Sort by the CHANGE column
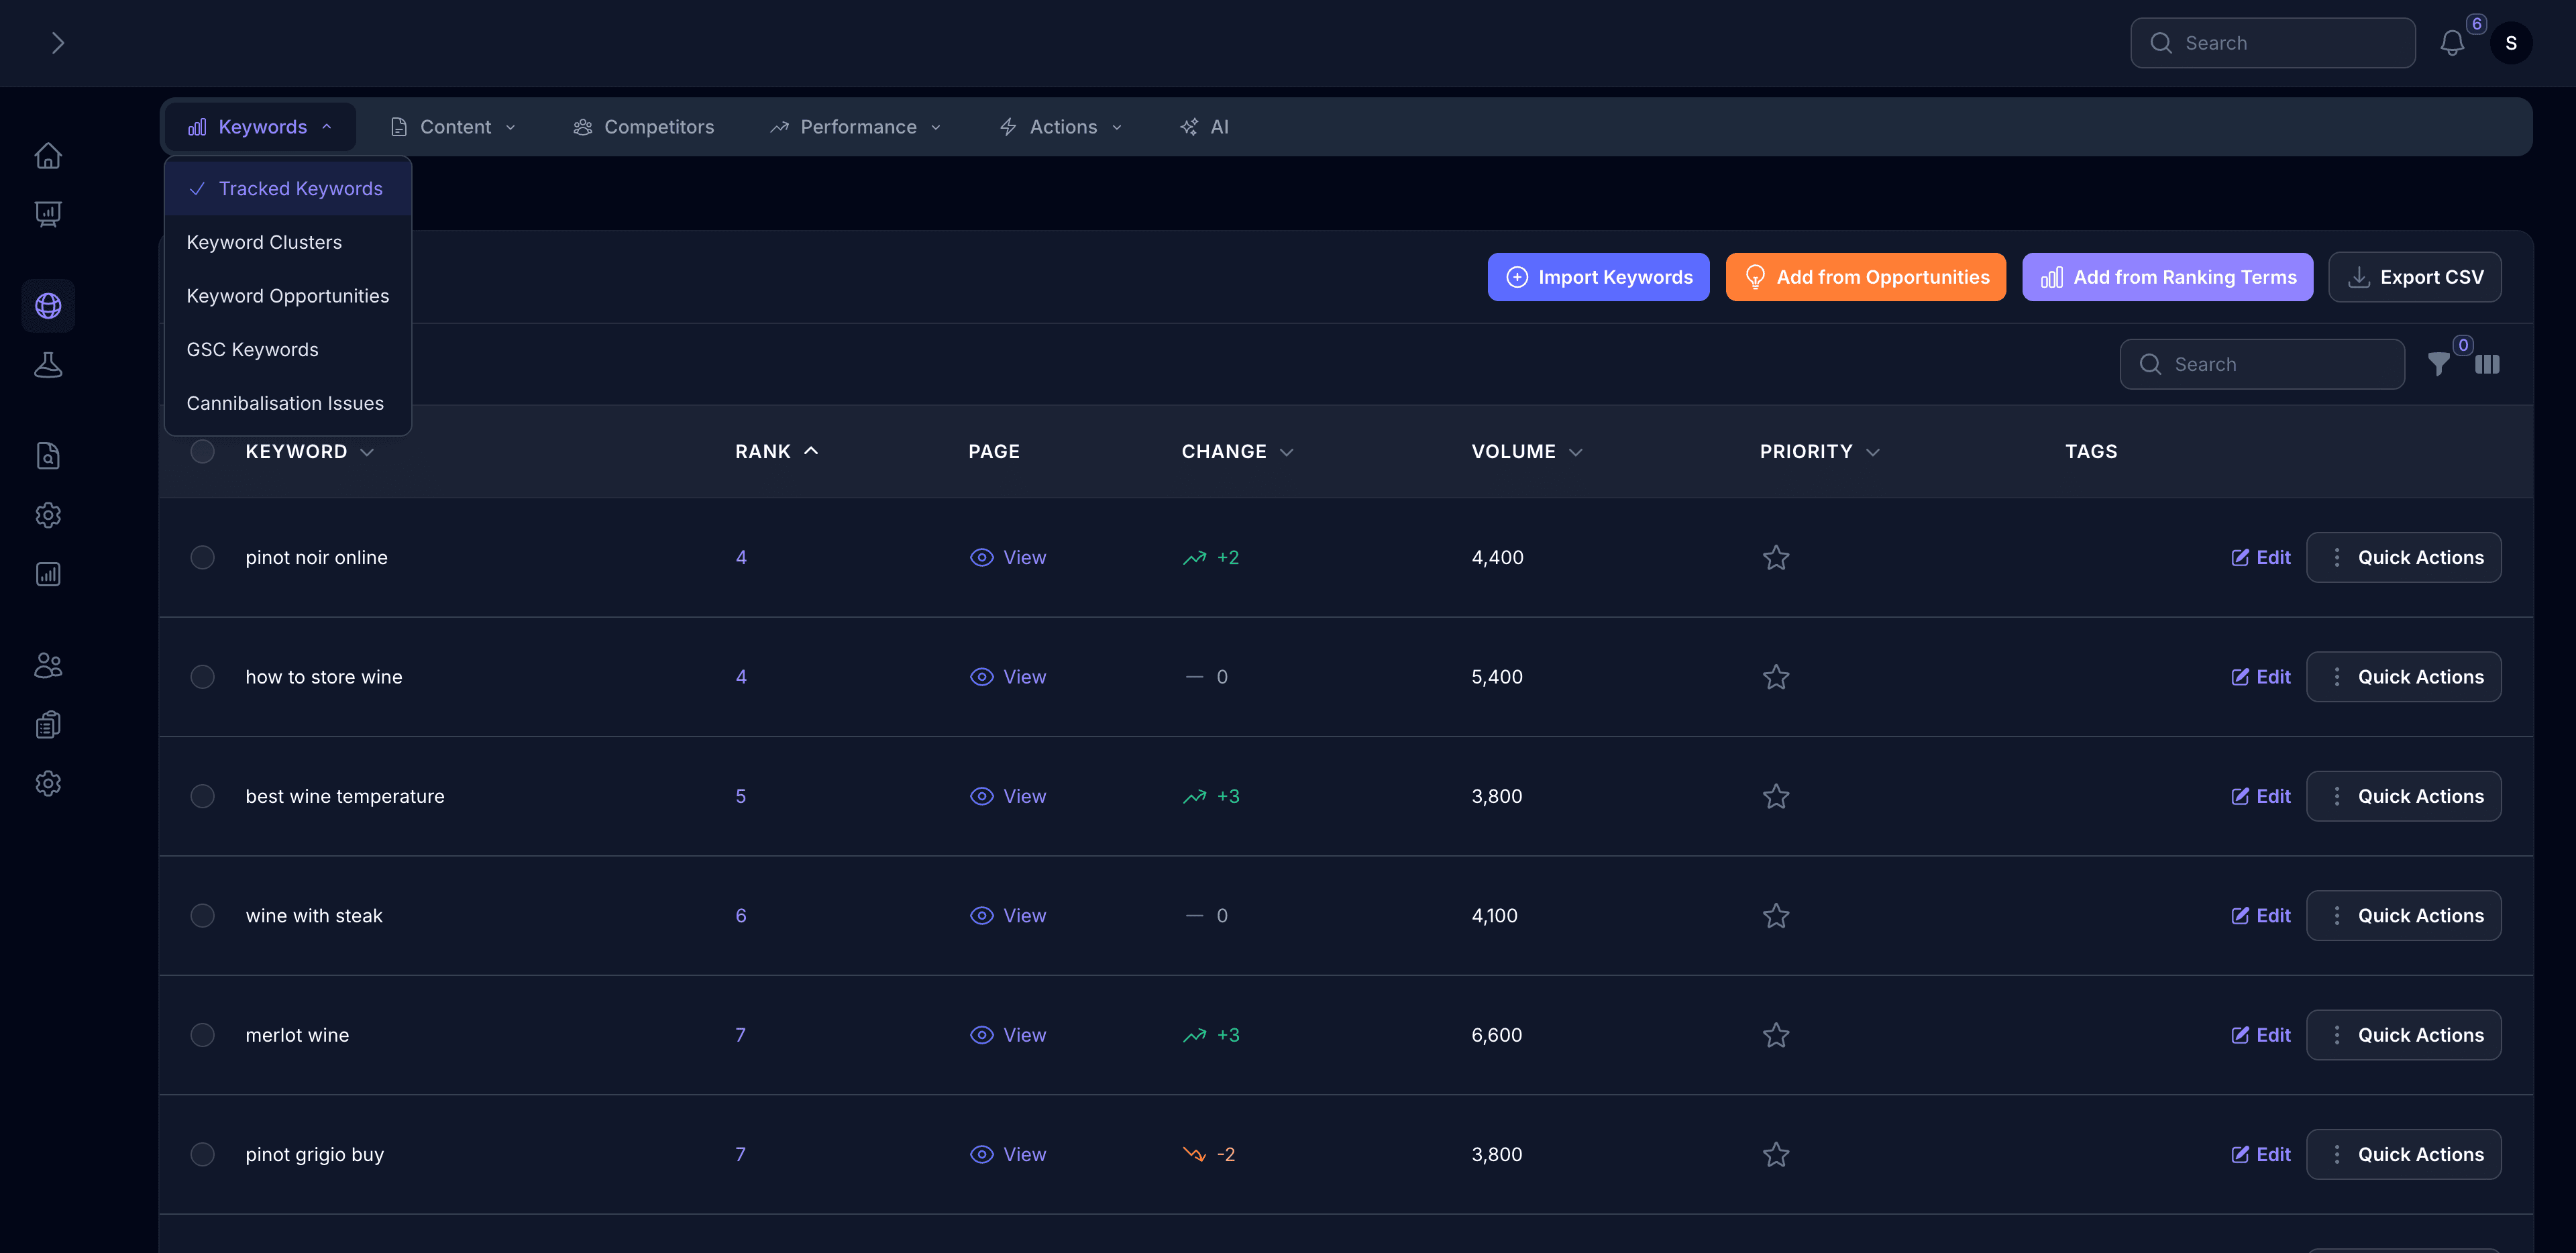2576x1253 pixels. 1238,451
